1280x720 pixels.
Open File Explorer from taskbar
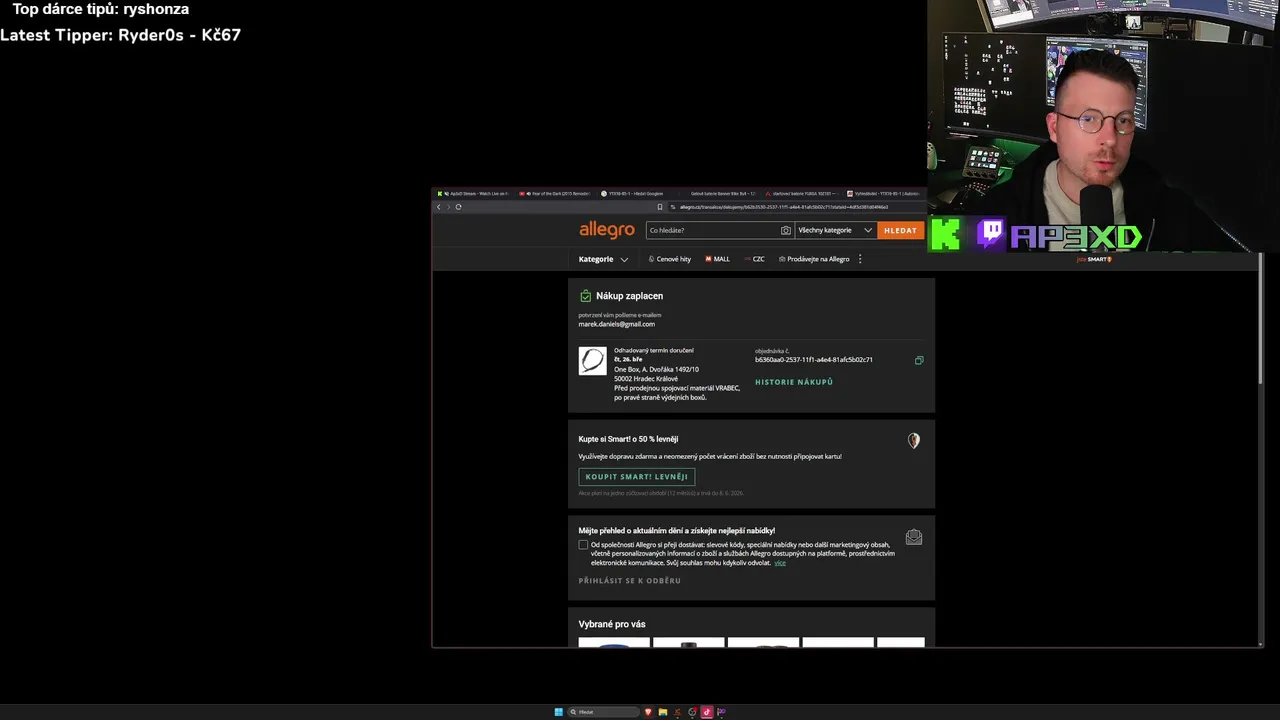[x=662, y=712]
